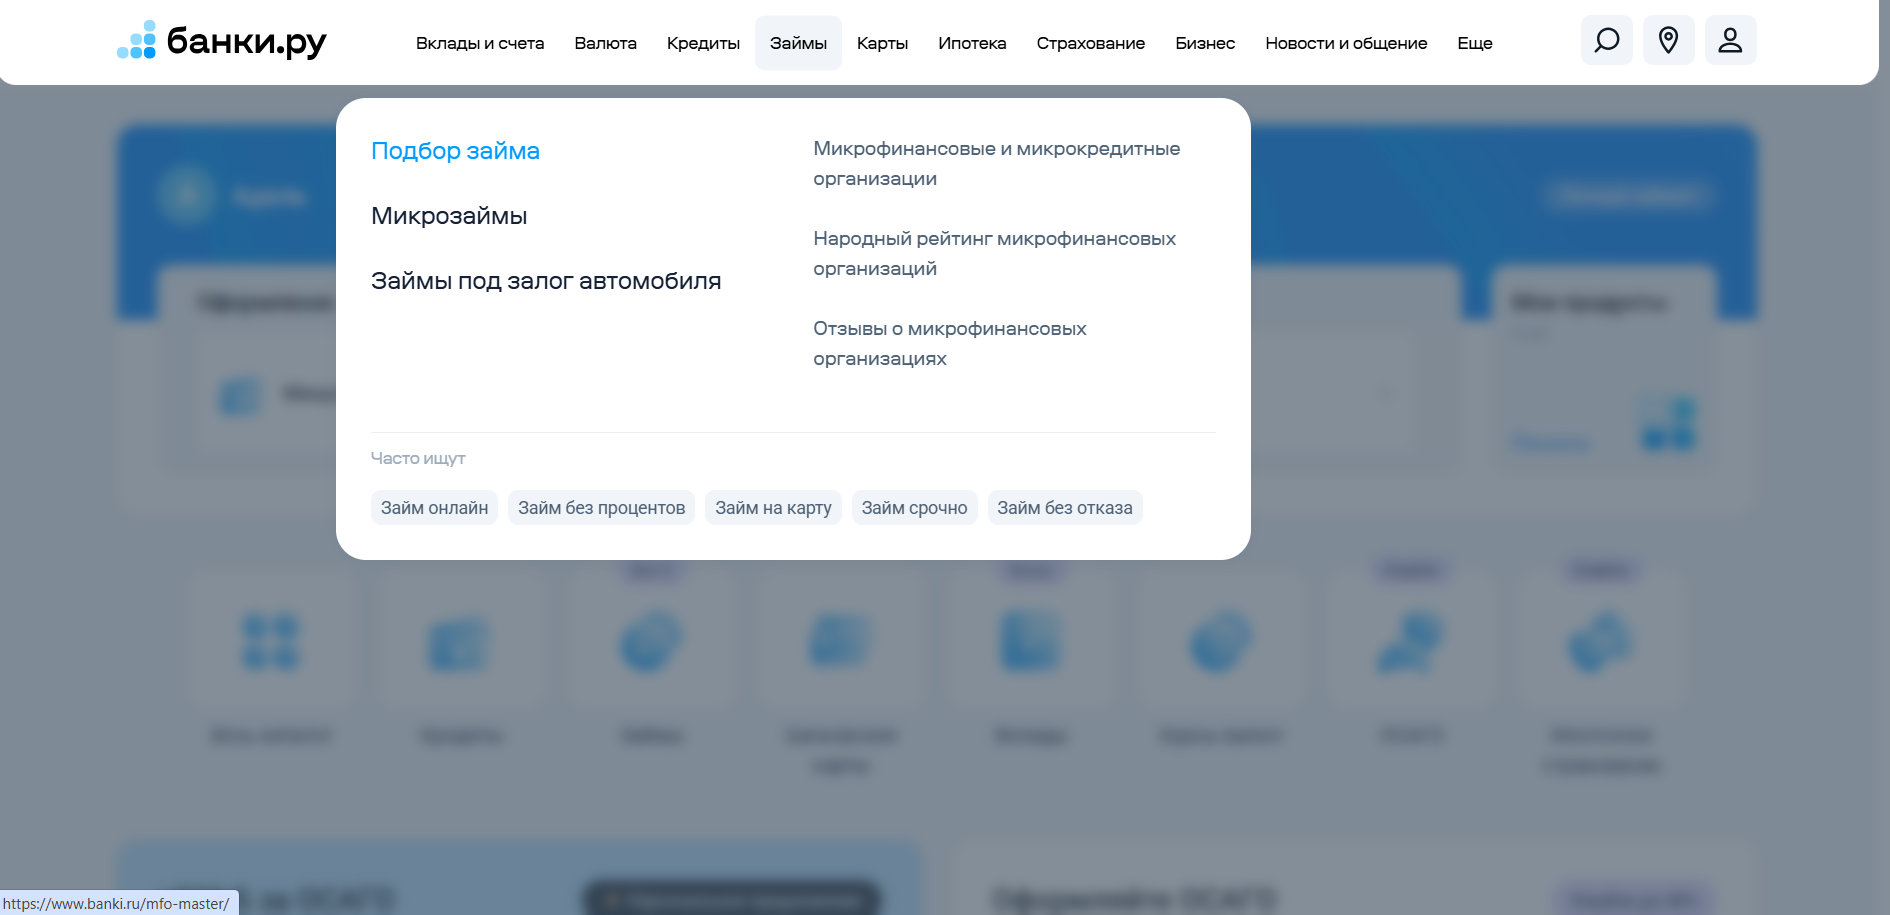This screenshot has height=915, width=1890.
Task: Open the search magnifier icon
Action: click(1606, 41)
